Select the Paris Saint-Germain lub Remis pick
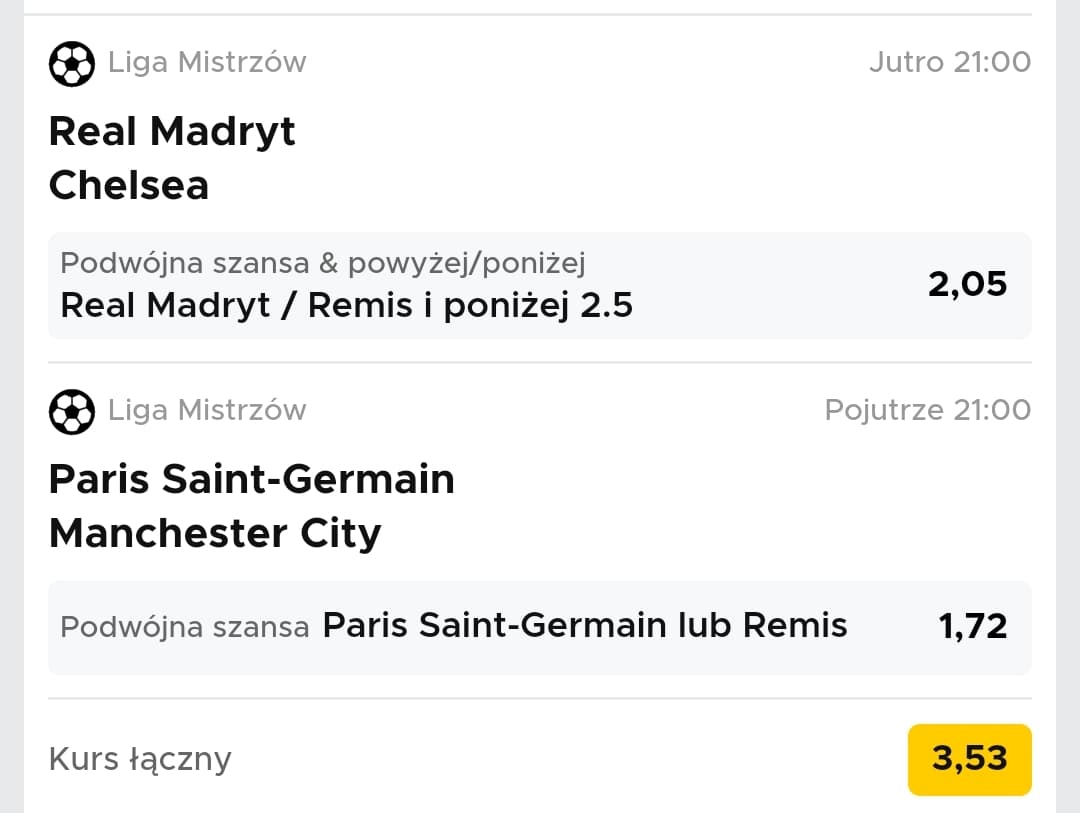 (x=585, y=626)
